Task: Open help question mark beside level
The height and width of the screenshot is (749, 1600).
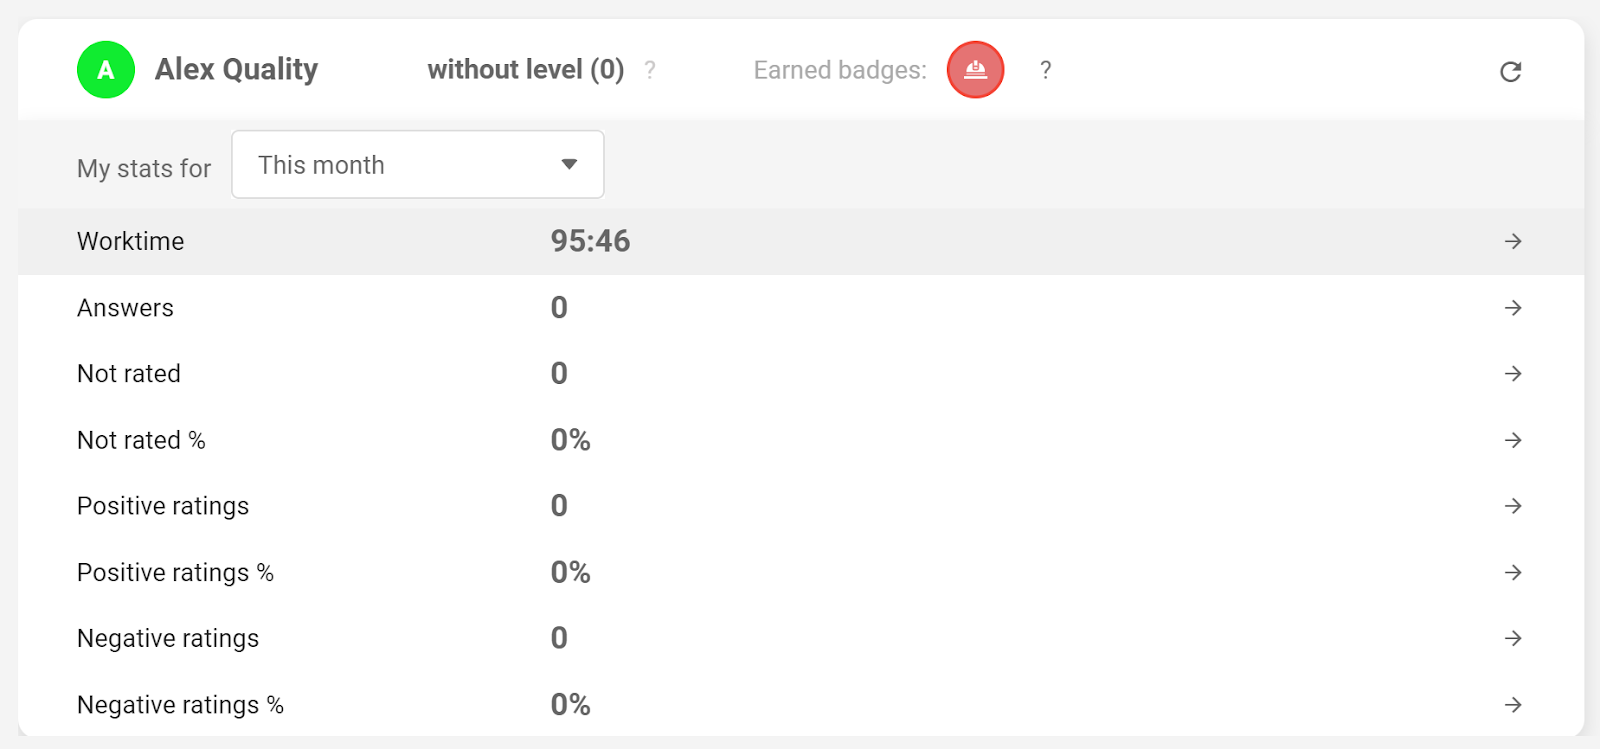Action: coord(650,70)
